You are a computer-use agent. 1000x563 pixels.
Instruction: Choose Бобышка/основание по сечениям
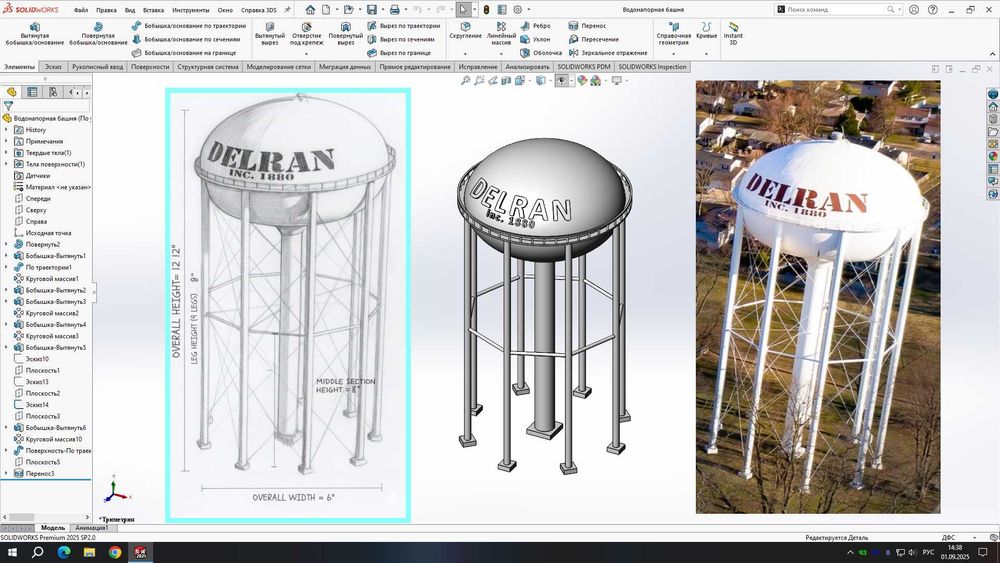[186, 40]
